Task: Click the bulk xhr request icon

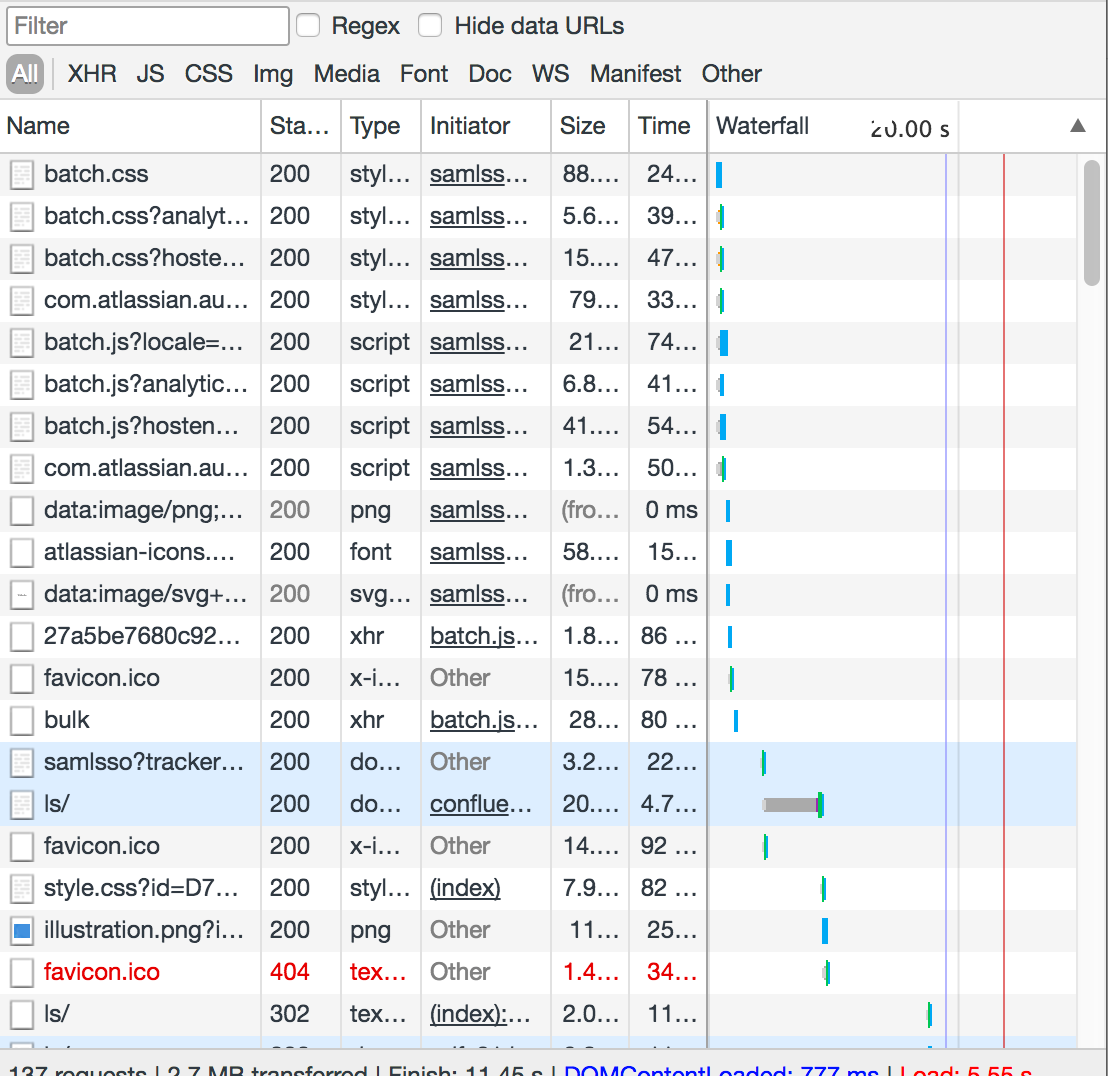Action: tap(21, 721)
